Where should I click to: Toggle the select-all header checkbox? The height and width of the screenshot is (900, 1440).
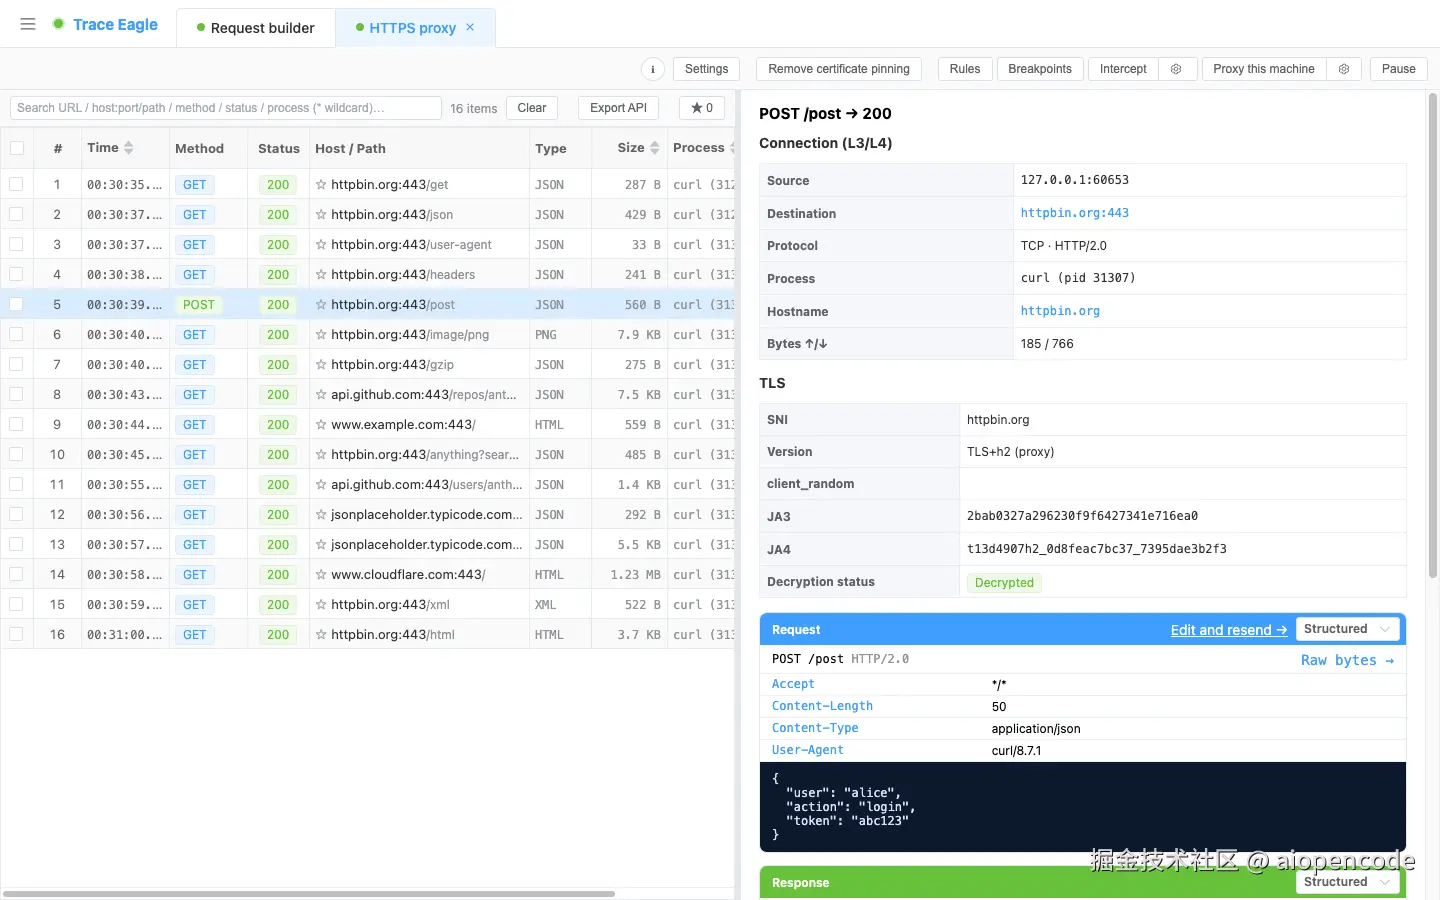tap(17, 148)
